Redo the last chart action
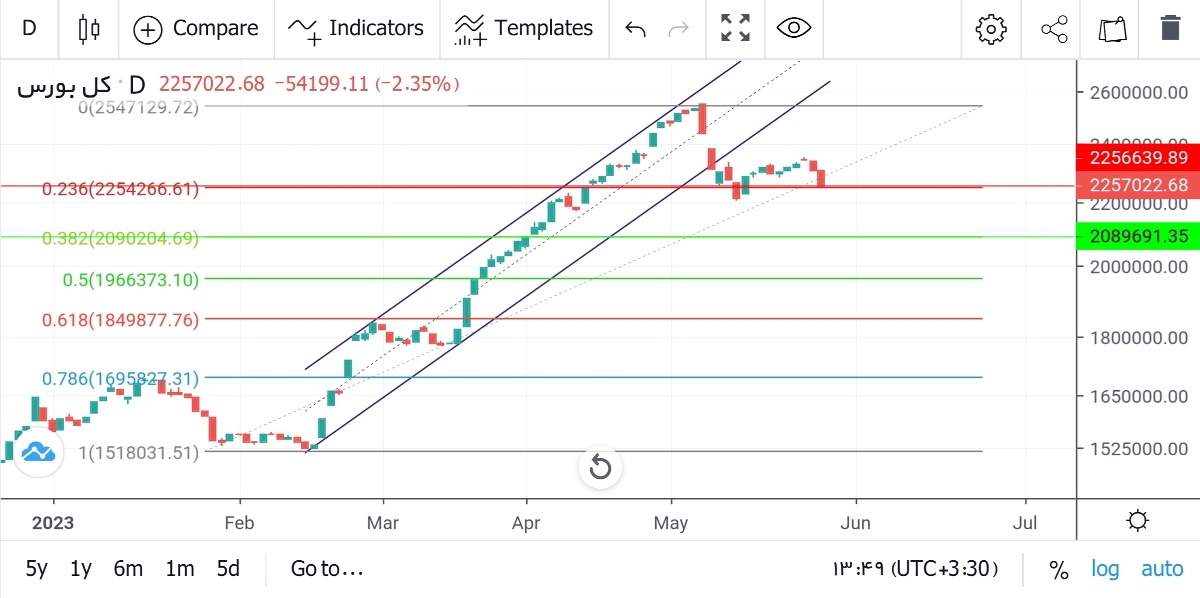 coord(679,28)
